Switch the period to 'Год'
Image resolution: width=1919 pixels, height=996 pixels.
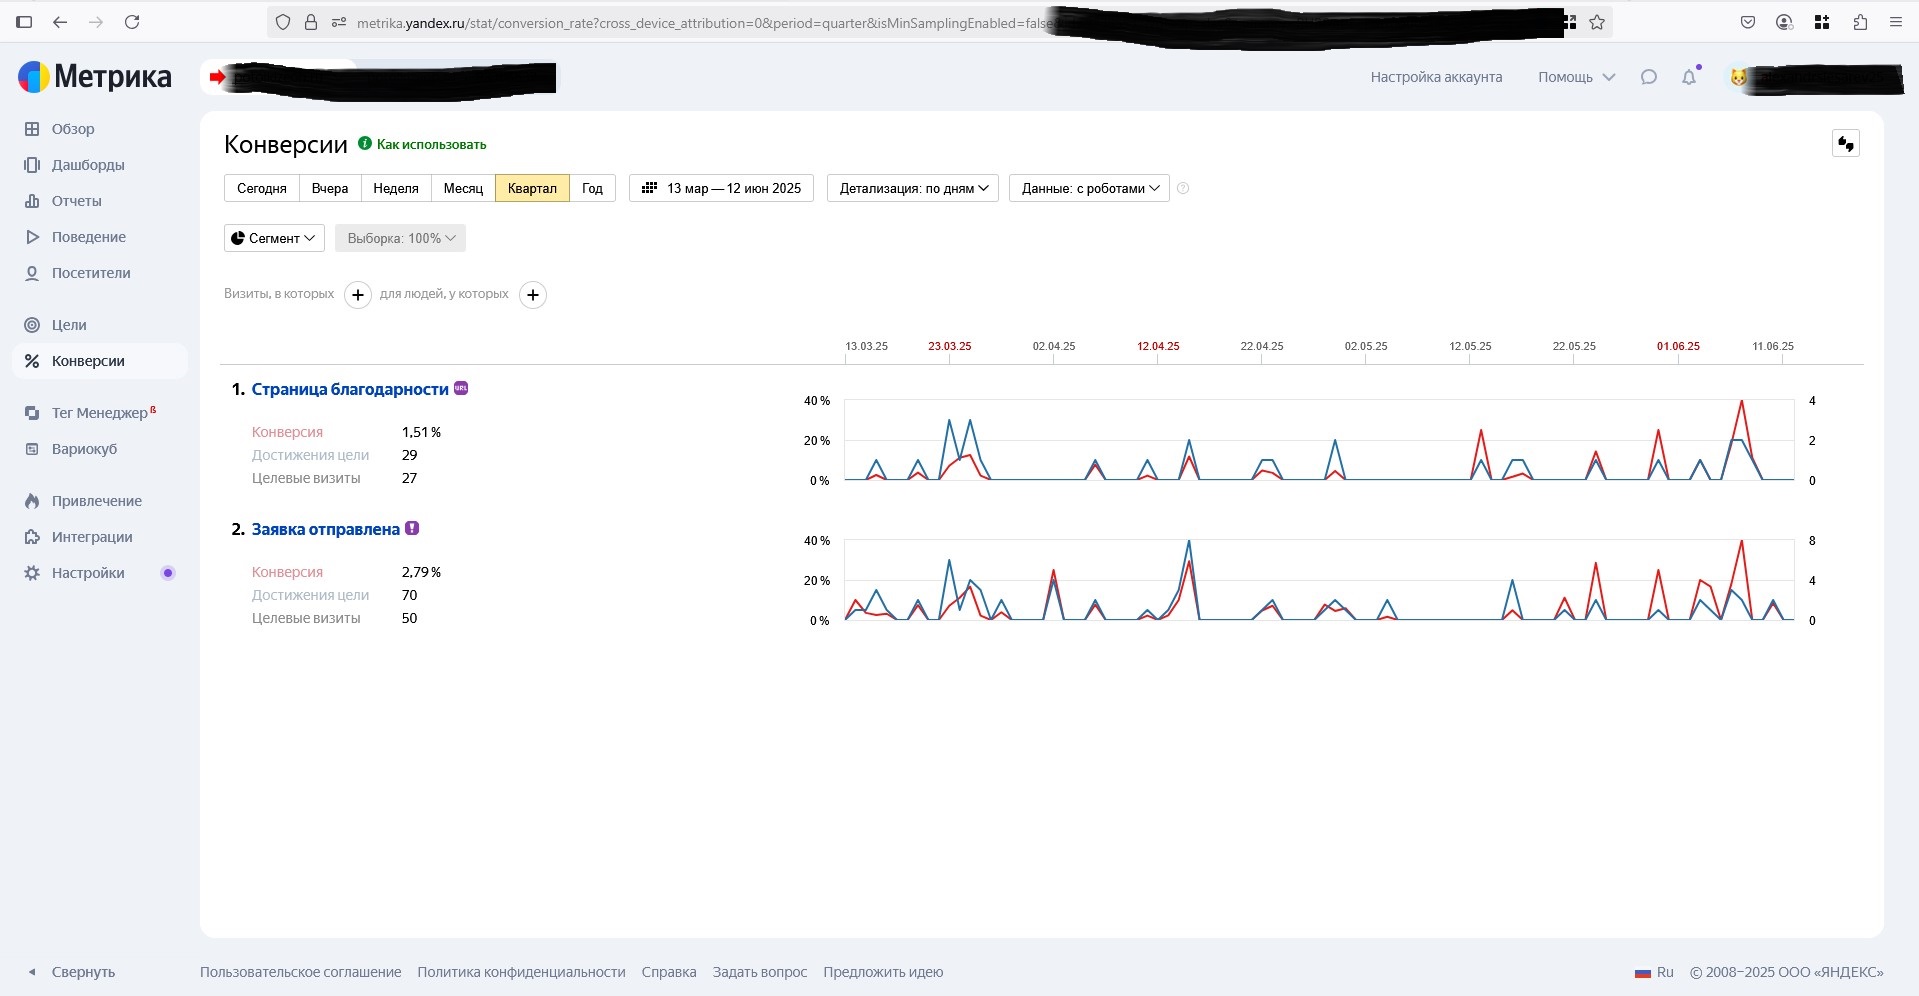pyautogui.click(x=592, y=188)
